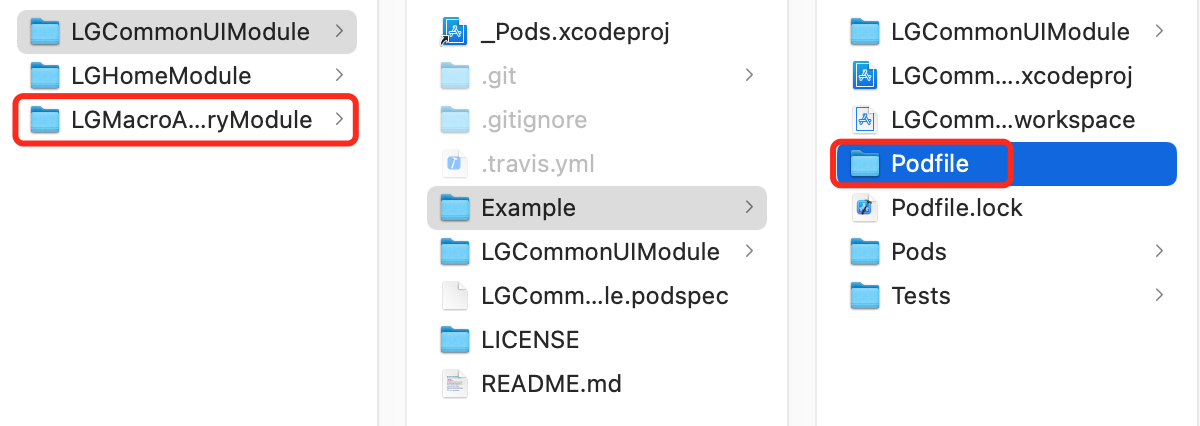Expand the .git folder chevron
This screenshot has width=1200, height=426.
pos(749,76)
